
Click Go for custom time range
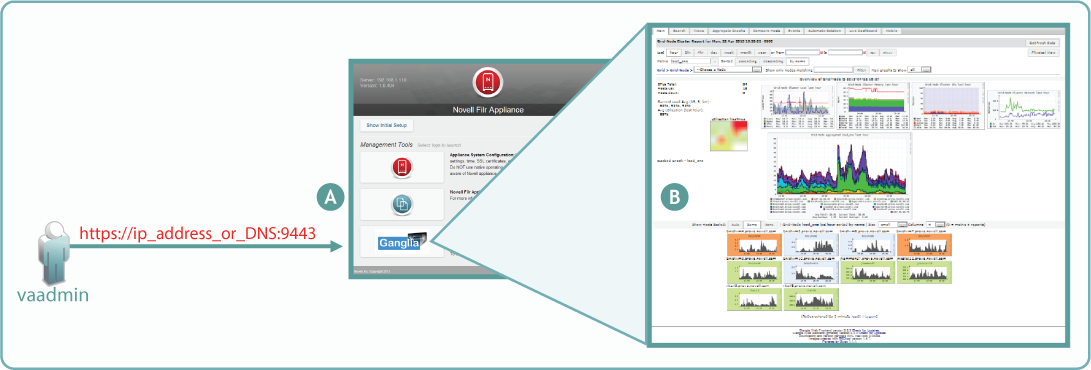873,52
